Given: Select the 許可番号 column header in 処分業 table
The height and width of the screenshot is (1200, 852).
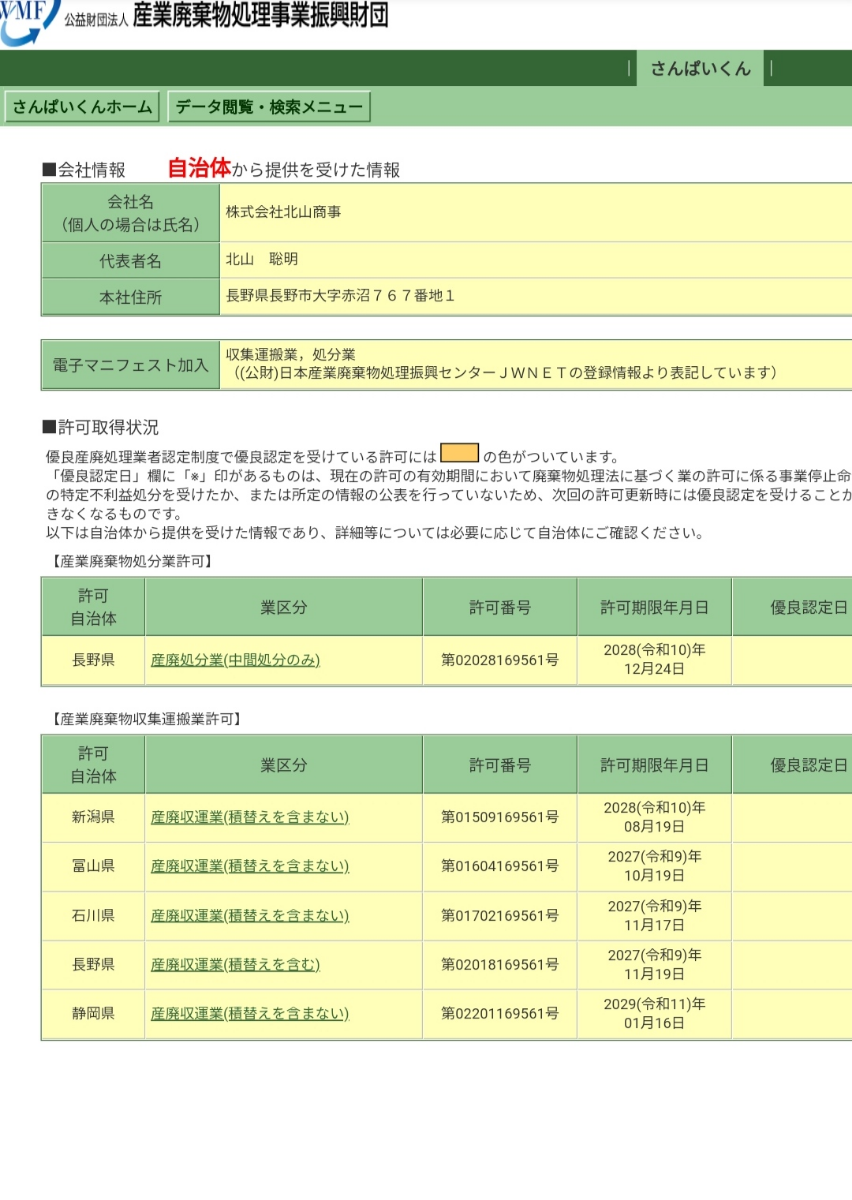Looking at the screenshot, I should click(x=500, y=605).
